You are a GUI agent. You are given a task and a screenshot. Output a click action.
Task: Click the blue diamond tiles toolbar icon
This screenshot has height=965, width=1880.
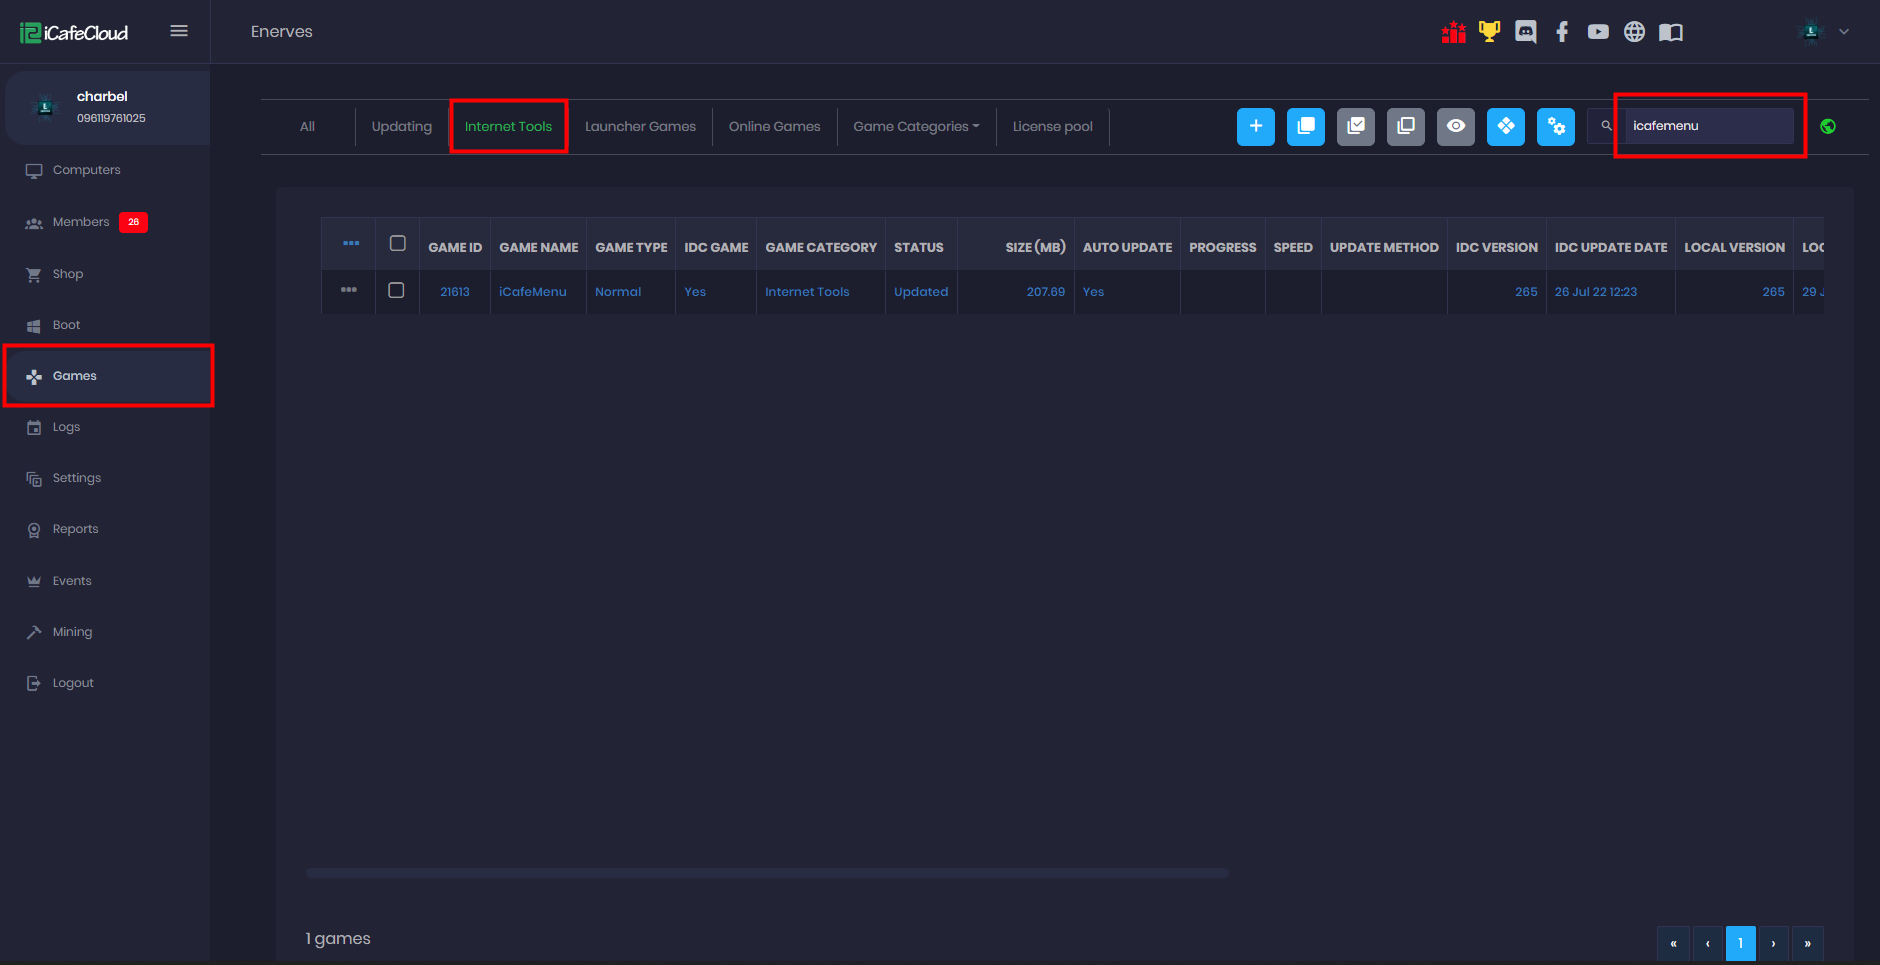[1506, 126]
